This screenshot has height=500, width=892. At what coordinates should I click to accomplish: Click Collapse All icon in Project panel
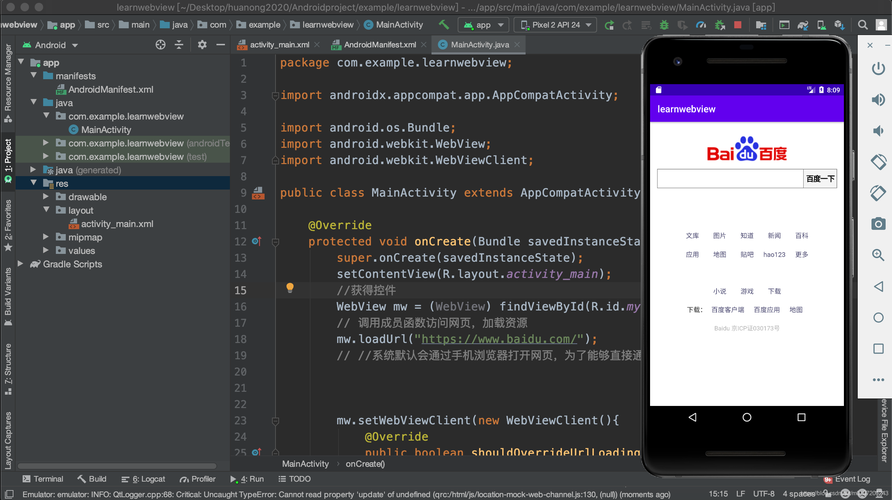pyautogui.click(x=179, y=44)
